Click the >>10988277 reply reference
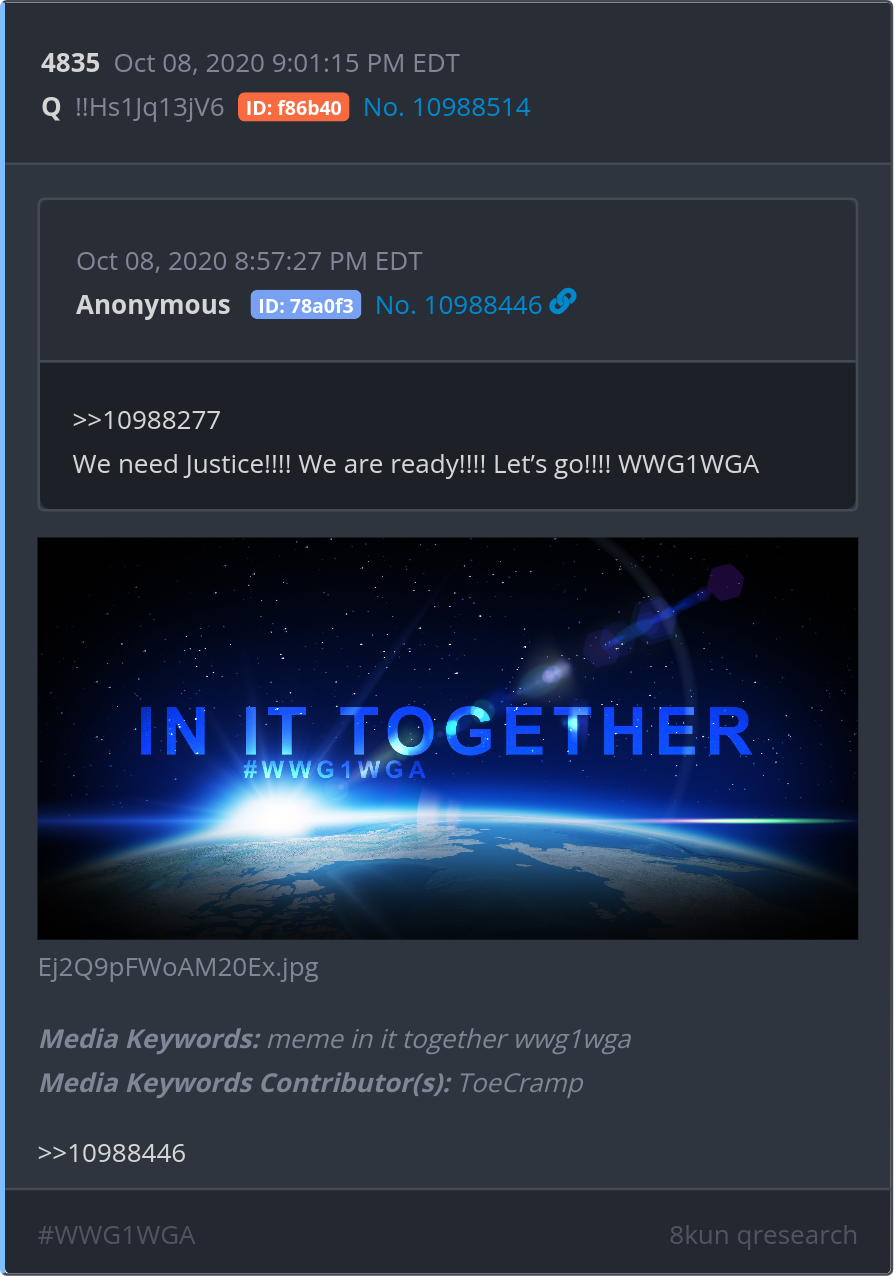Image resolution: width=894 pixels, height=1276 pixels. click(x=146, y=420)
